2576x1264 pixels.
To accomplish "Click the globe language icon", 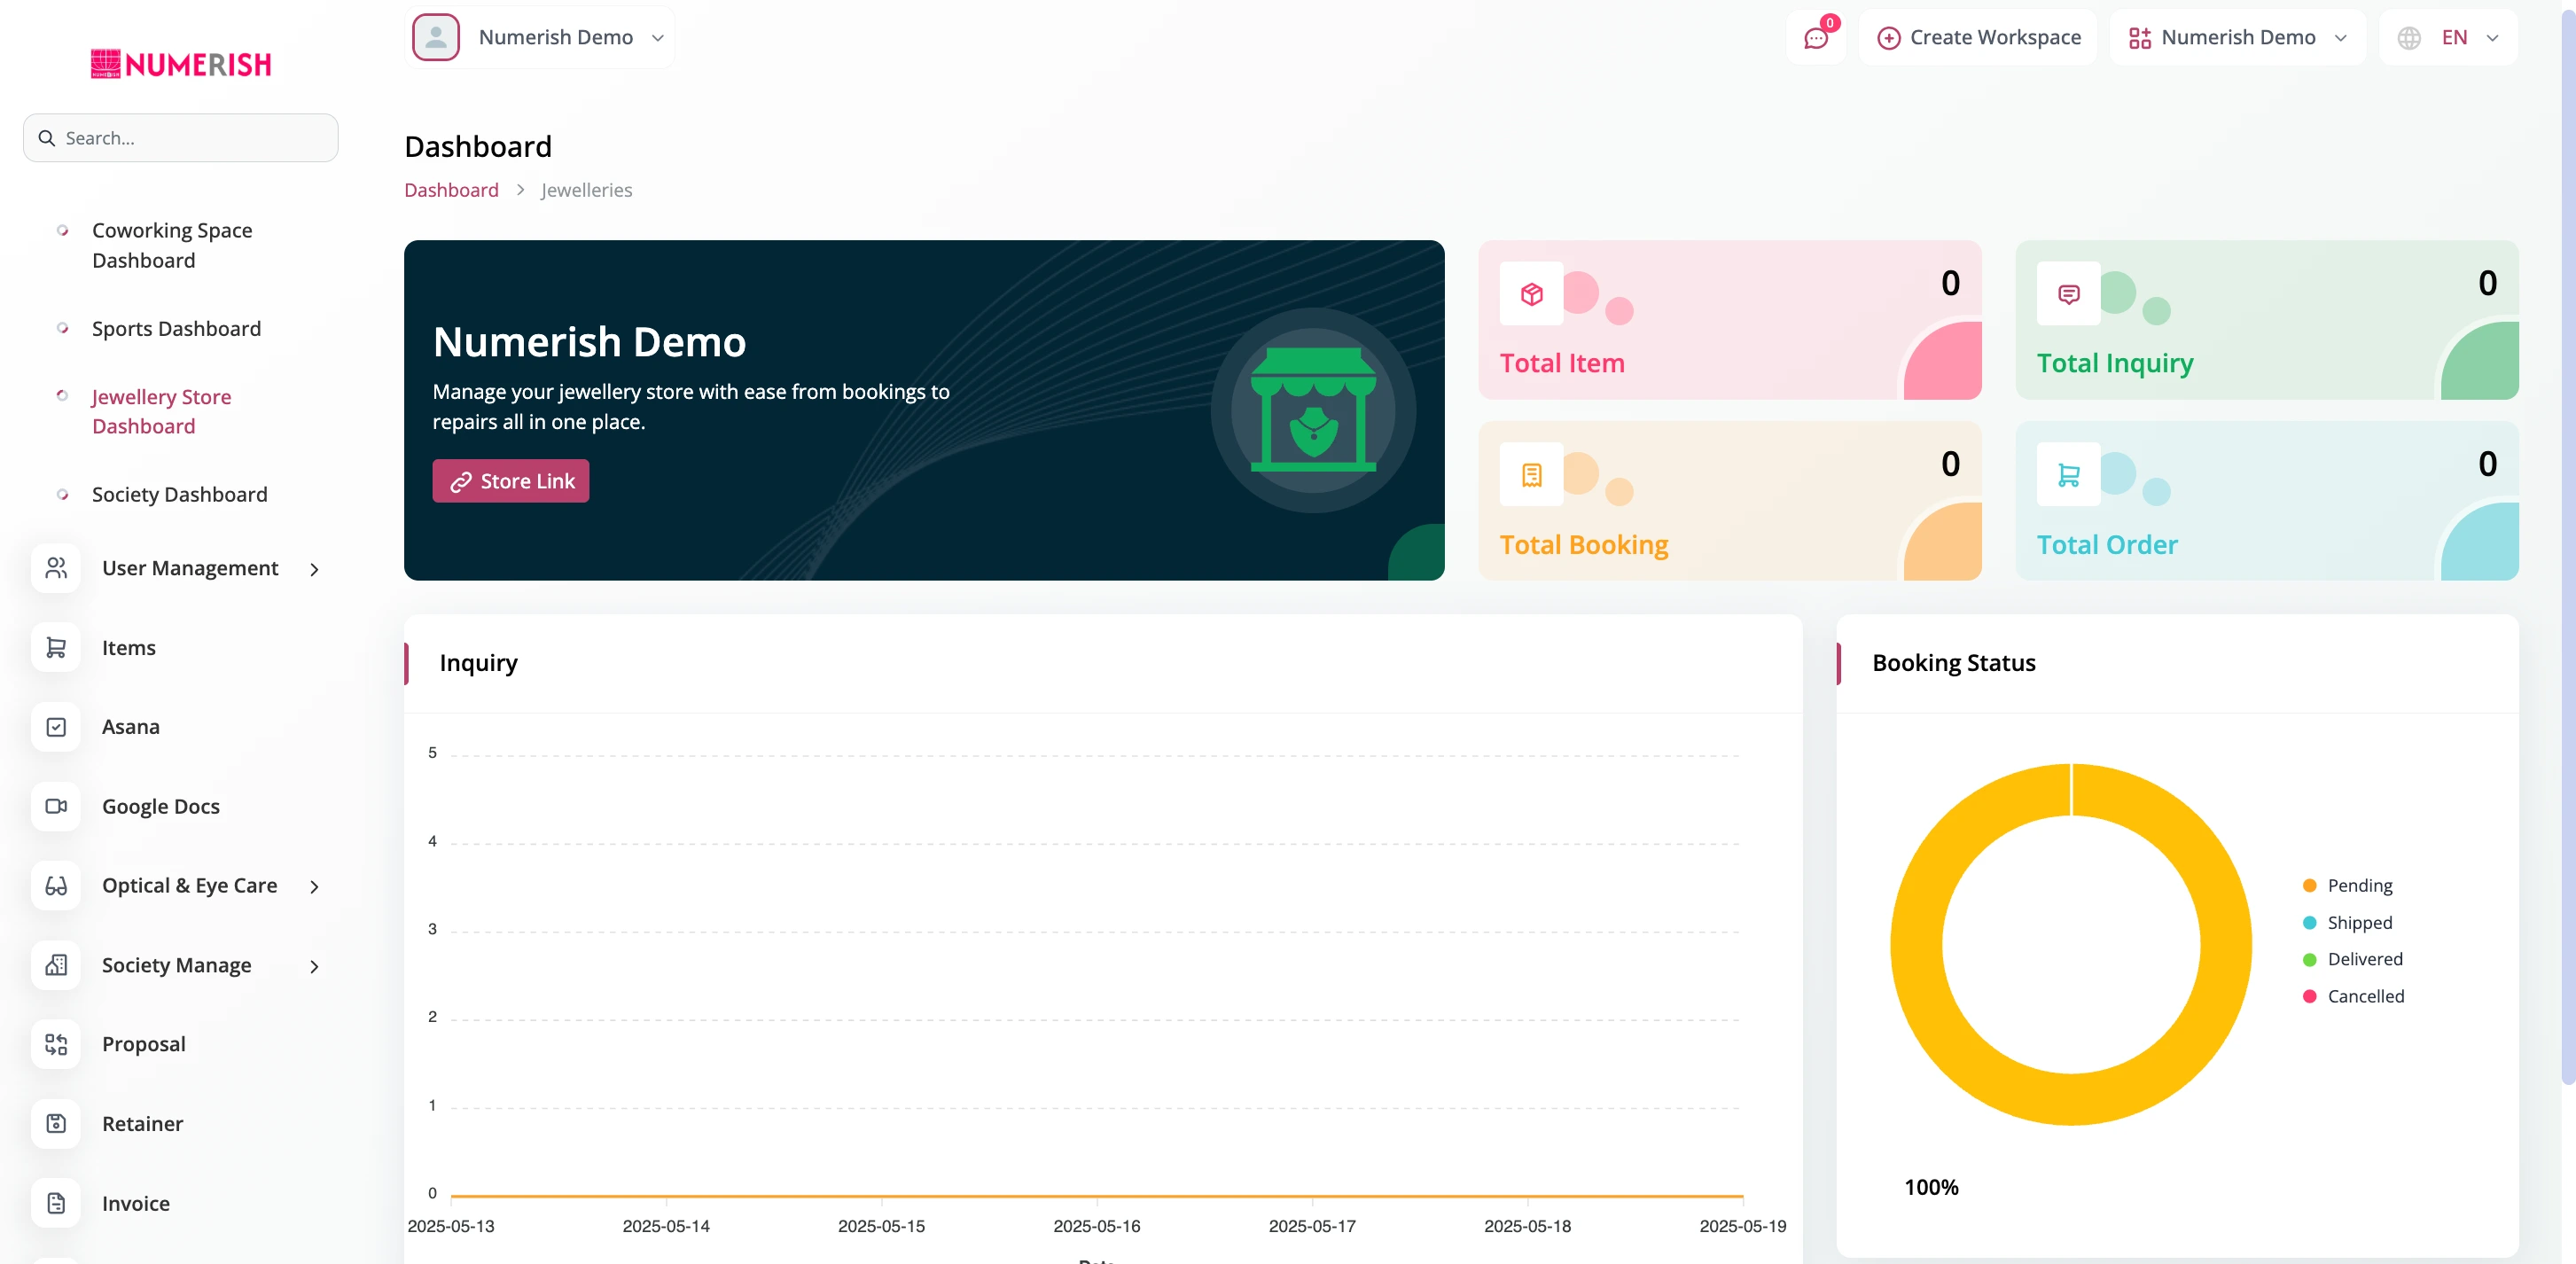I will point(2409,38).
